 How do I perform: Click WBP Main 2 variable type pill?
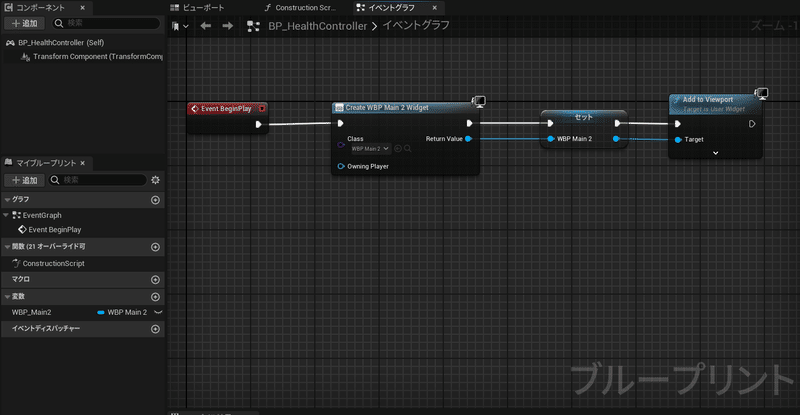pos(122,312)
